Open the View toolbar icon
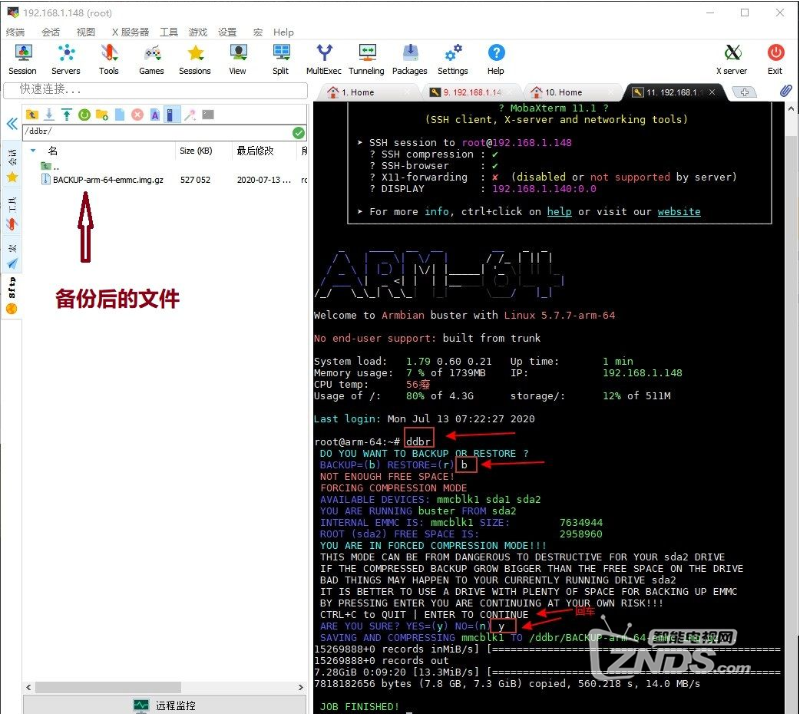 tap(237, 60)
